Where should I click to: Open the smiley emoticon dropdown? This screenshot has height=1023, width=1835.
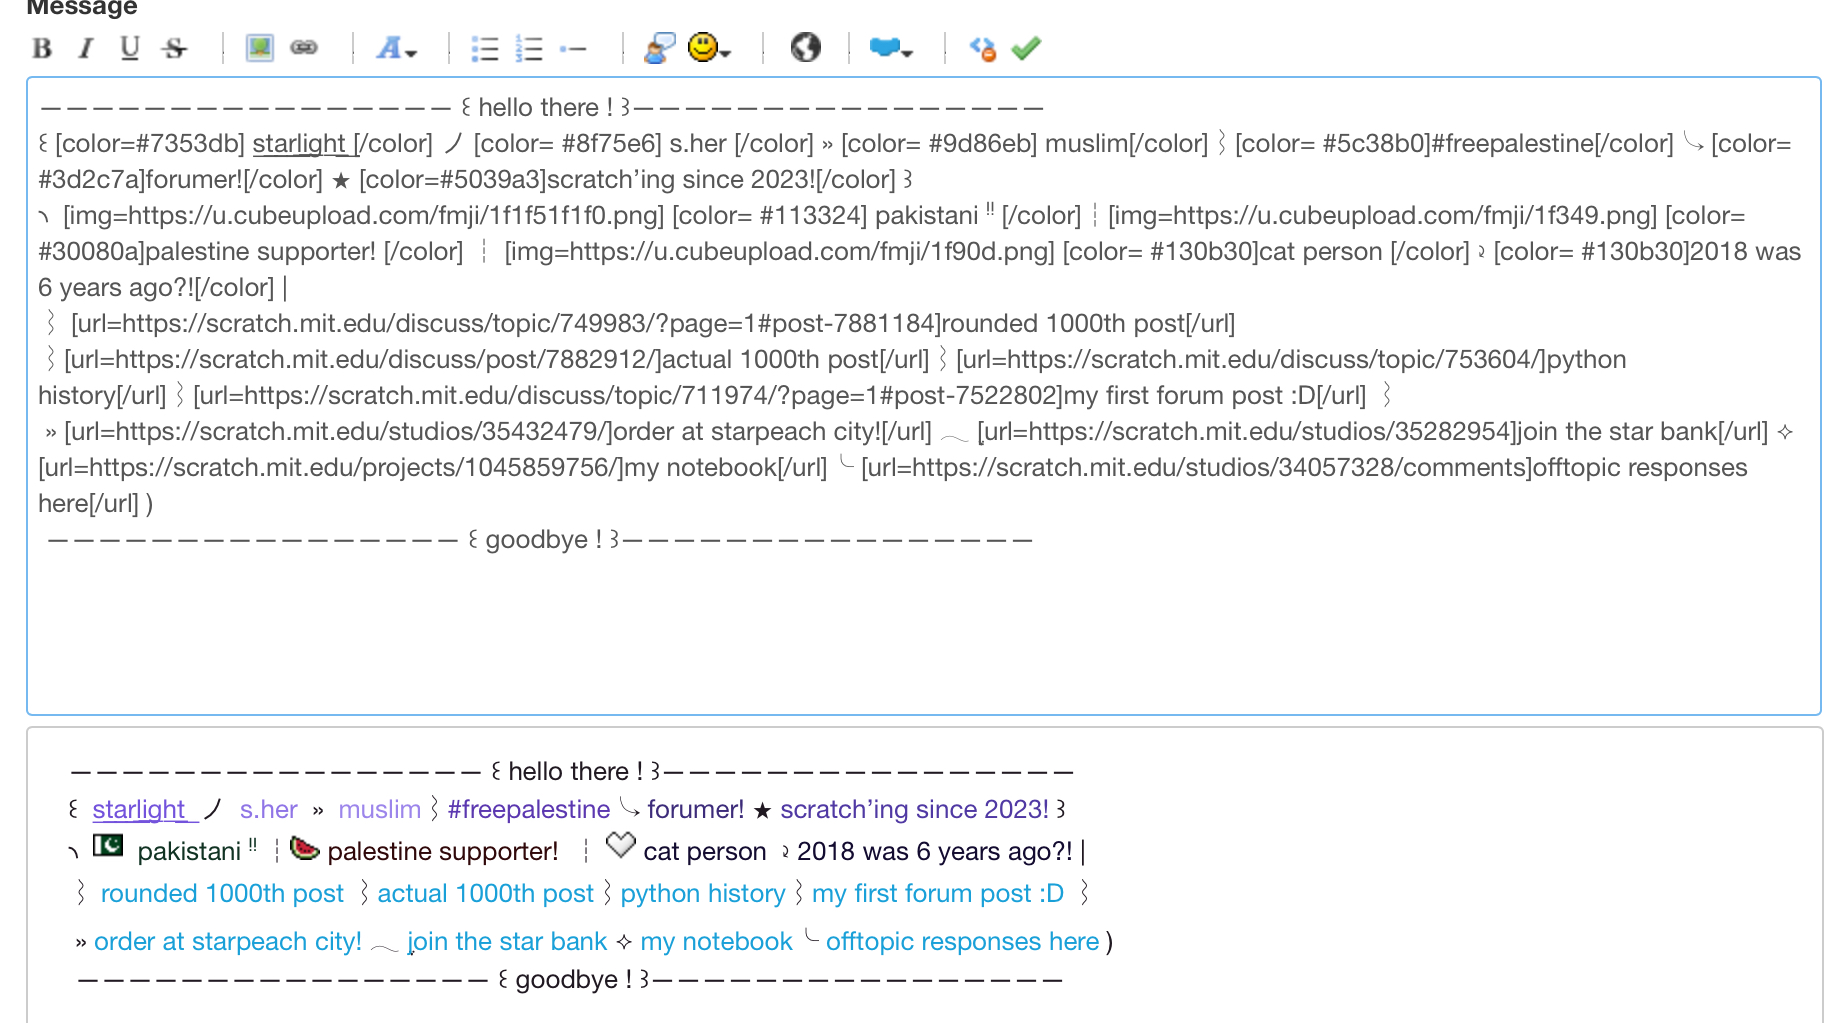(x=709, y=48)
